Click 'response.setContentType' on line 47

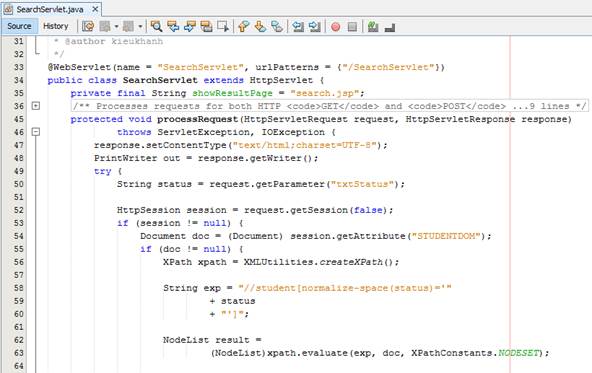[160, 145]
